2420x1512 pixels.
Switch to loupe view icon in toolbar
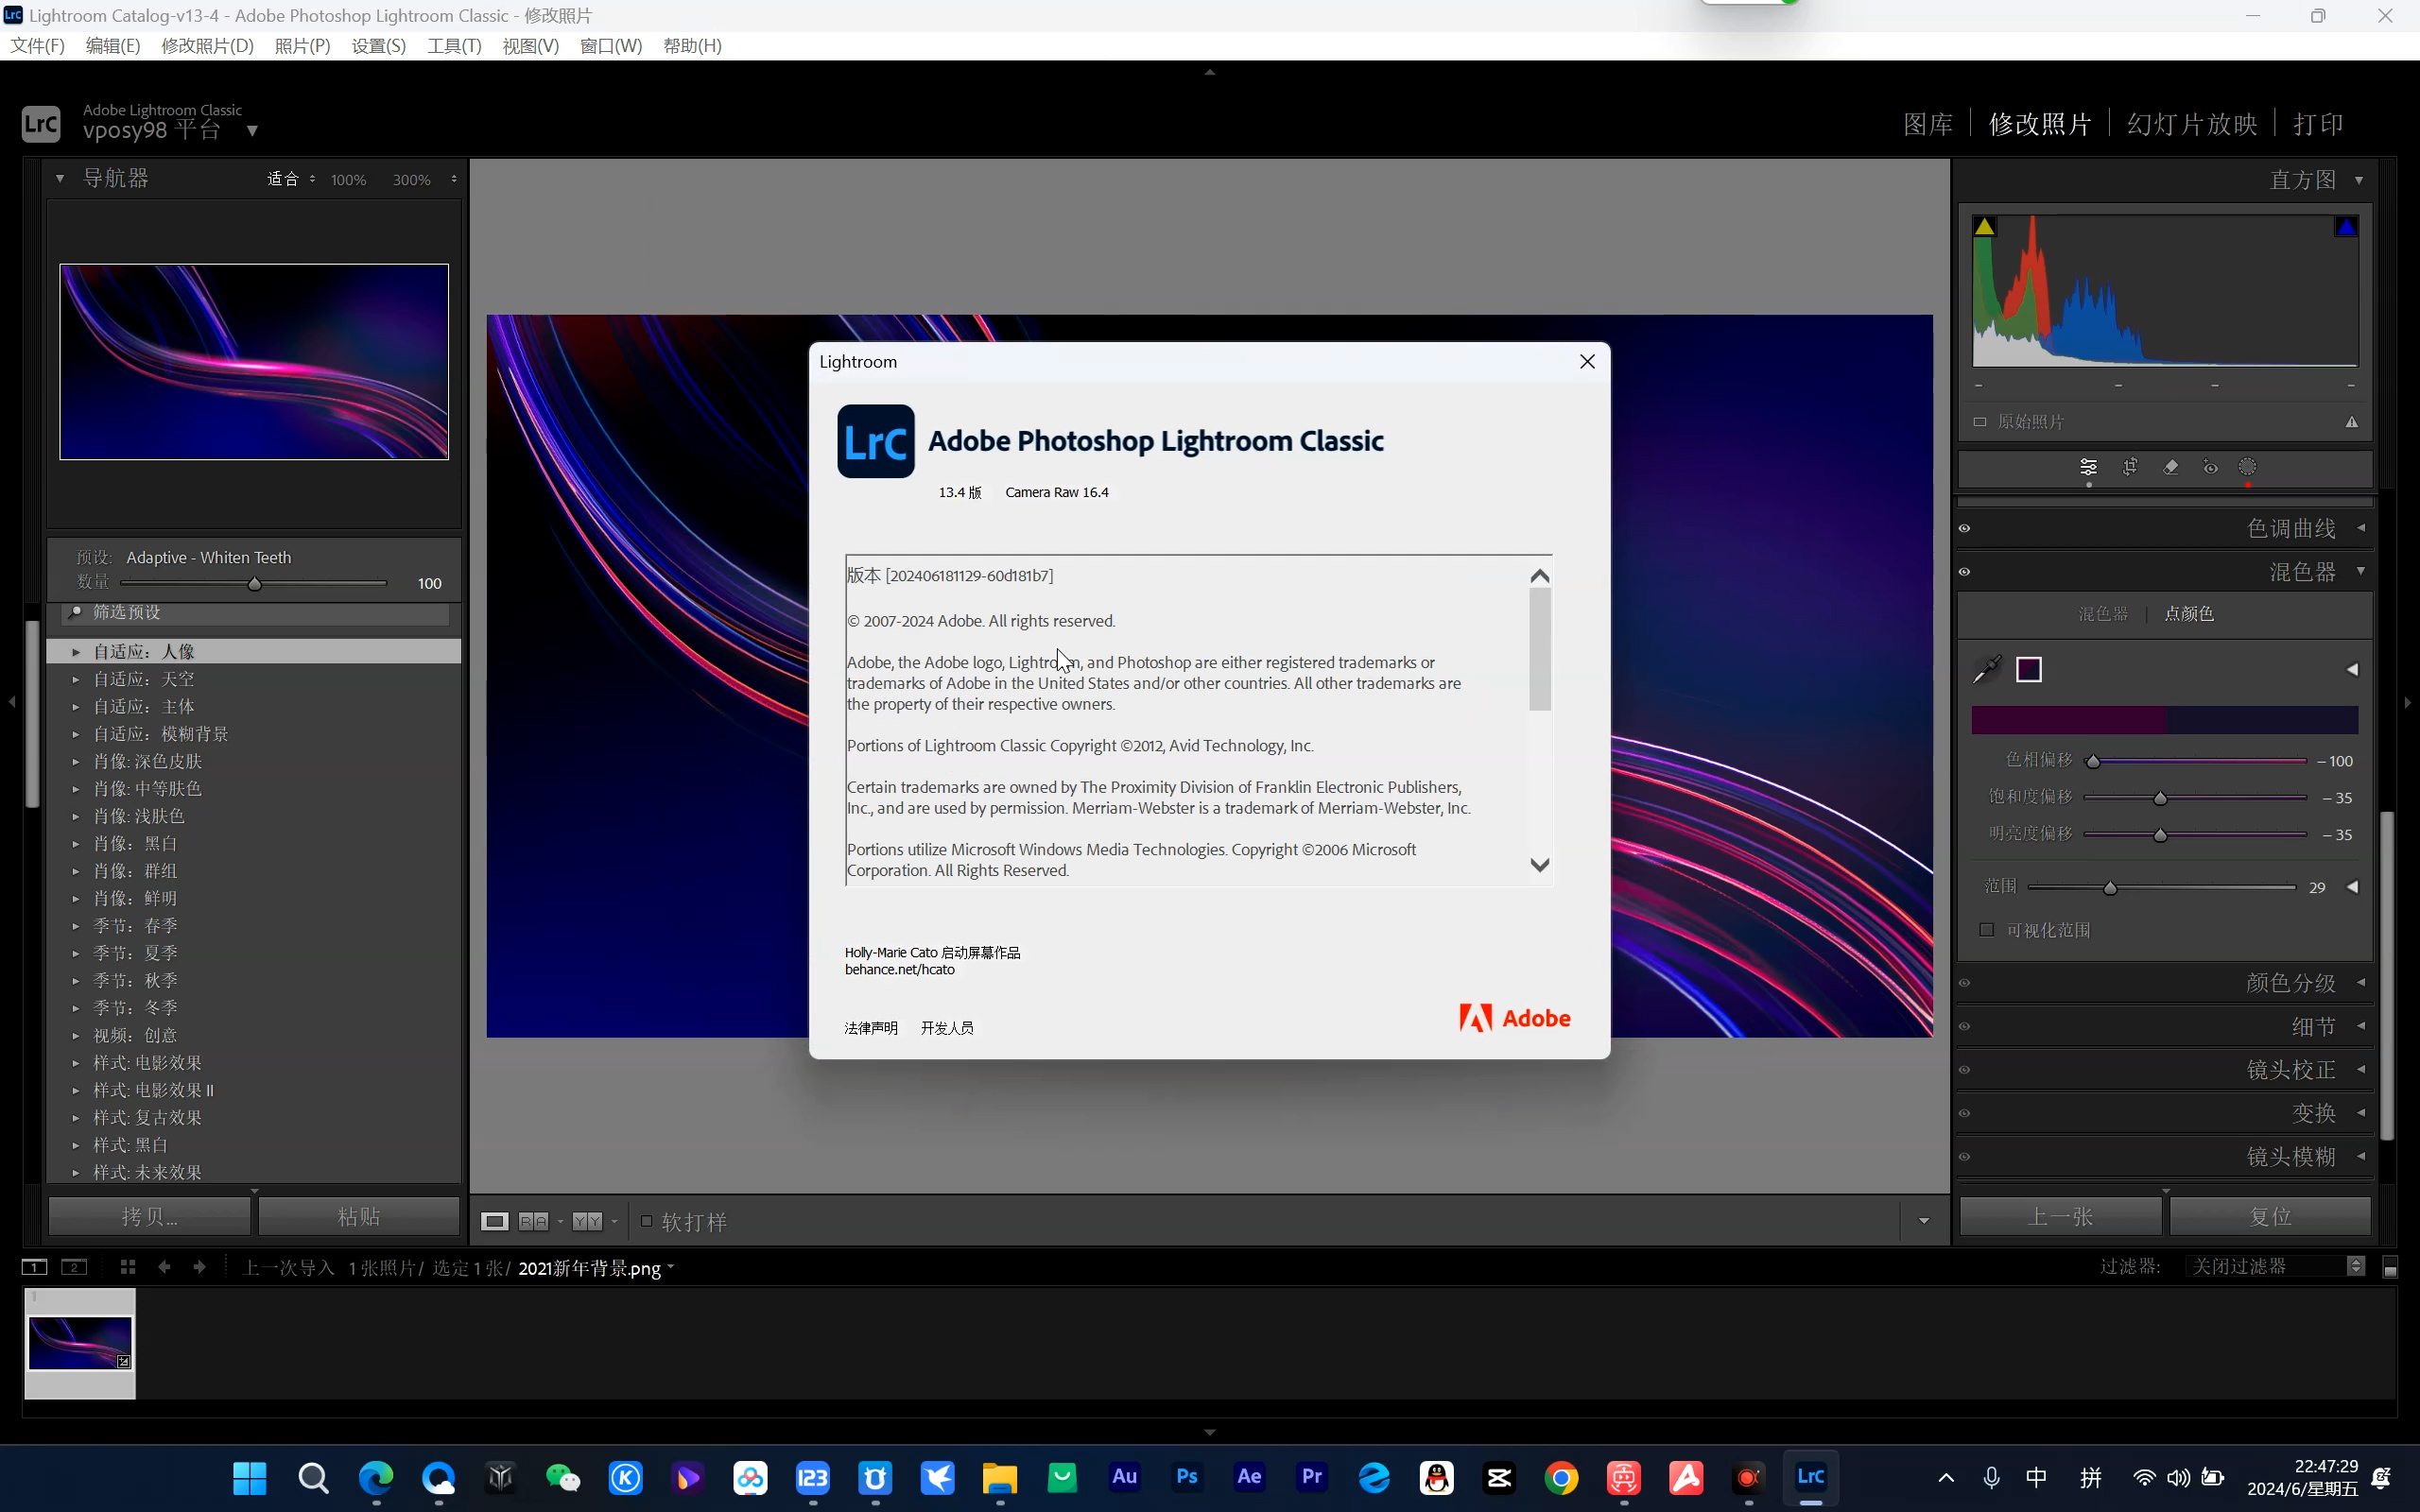tap(495, 1221)
